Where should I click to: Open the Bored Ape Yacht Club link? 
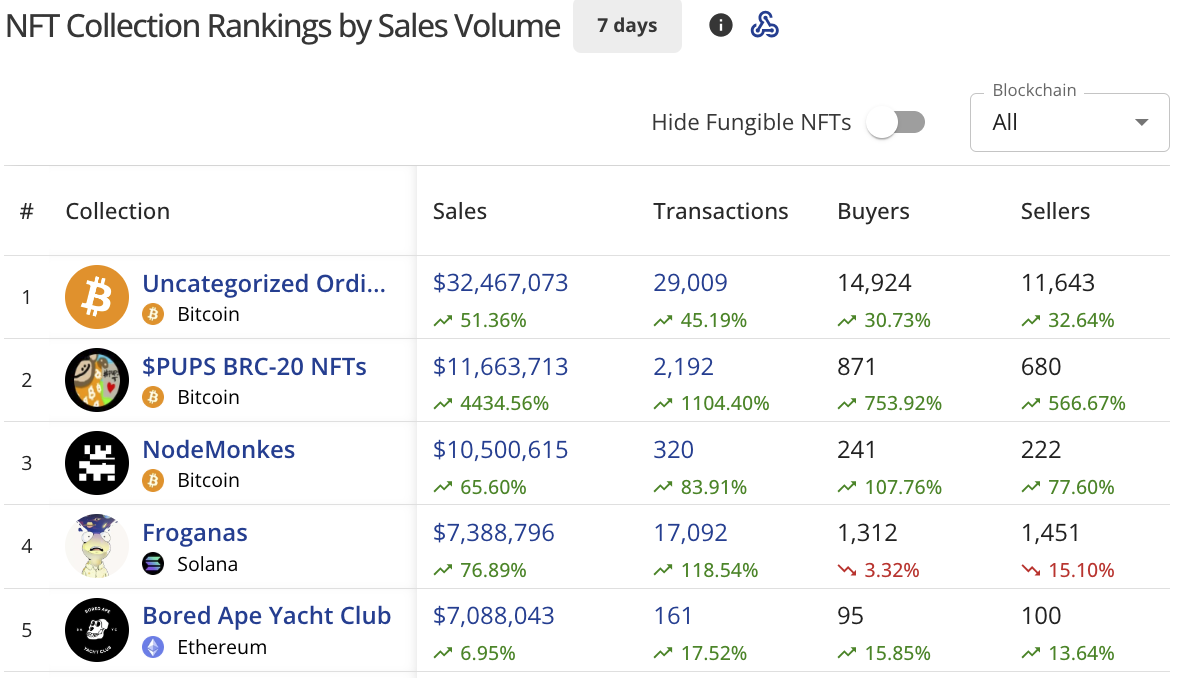266,616
